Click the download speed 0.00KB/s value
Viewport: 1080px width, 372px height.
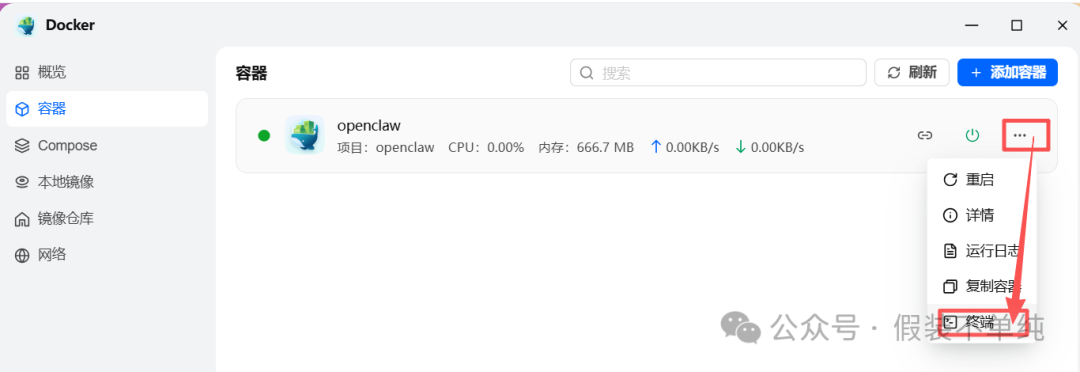(x=769, y=147)
